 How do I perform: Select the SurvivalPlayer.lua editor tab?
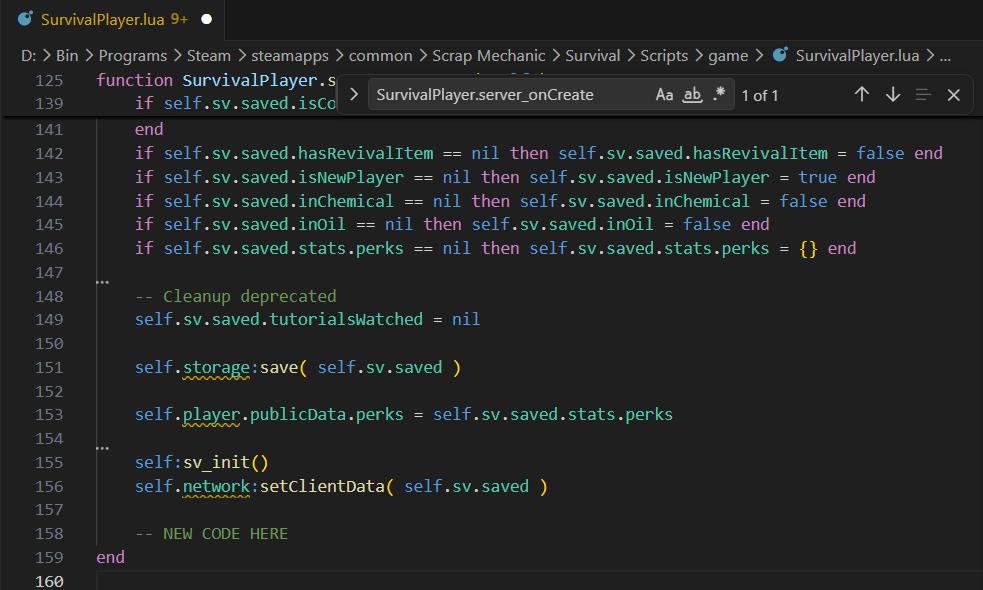[x=113, y=19]
